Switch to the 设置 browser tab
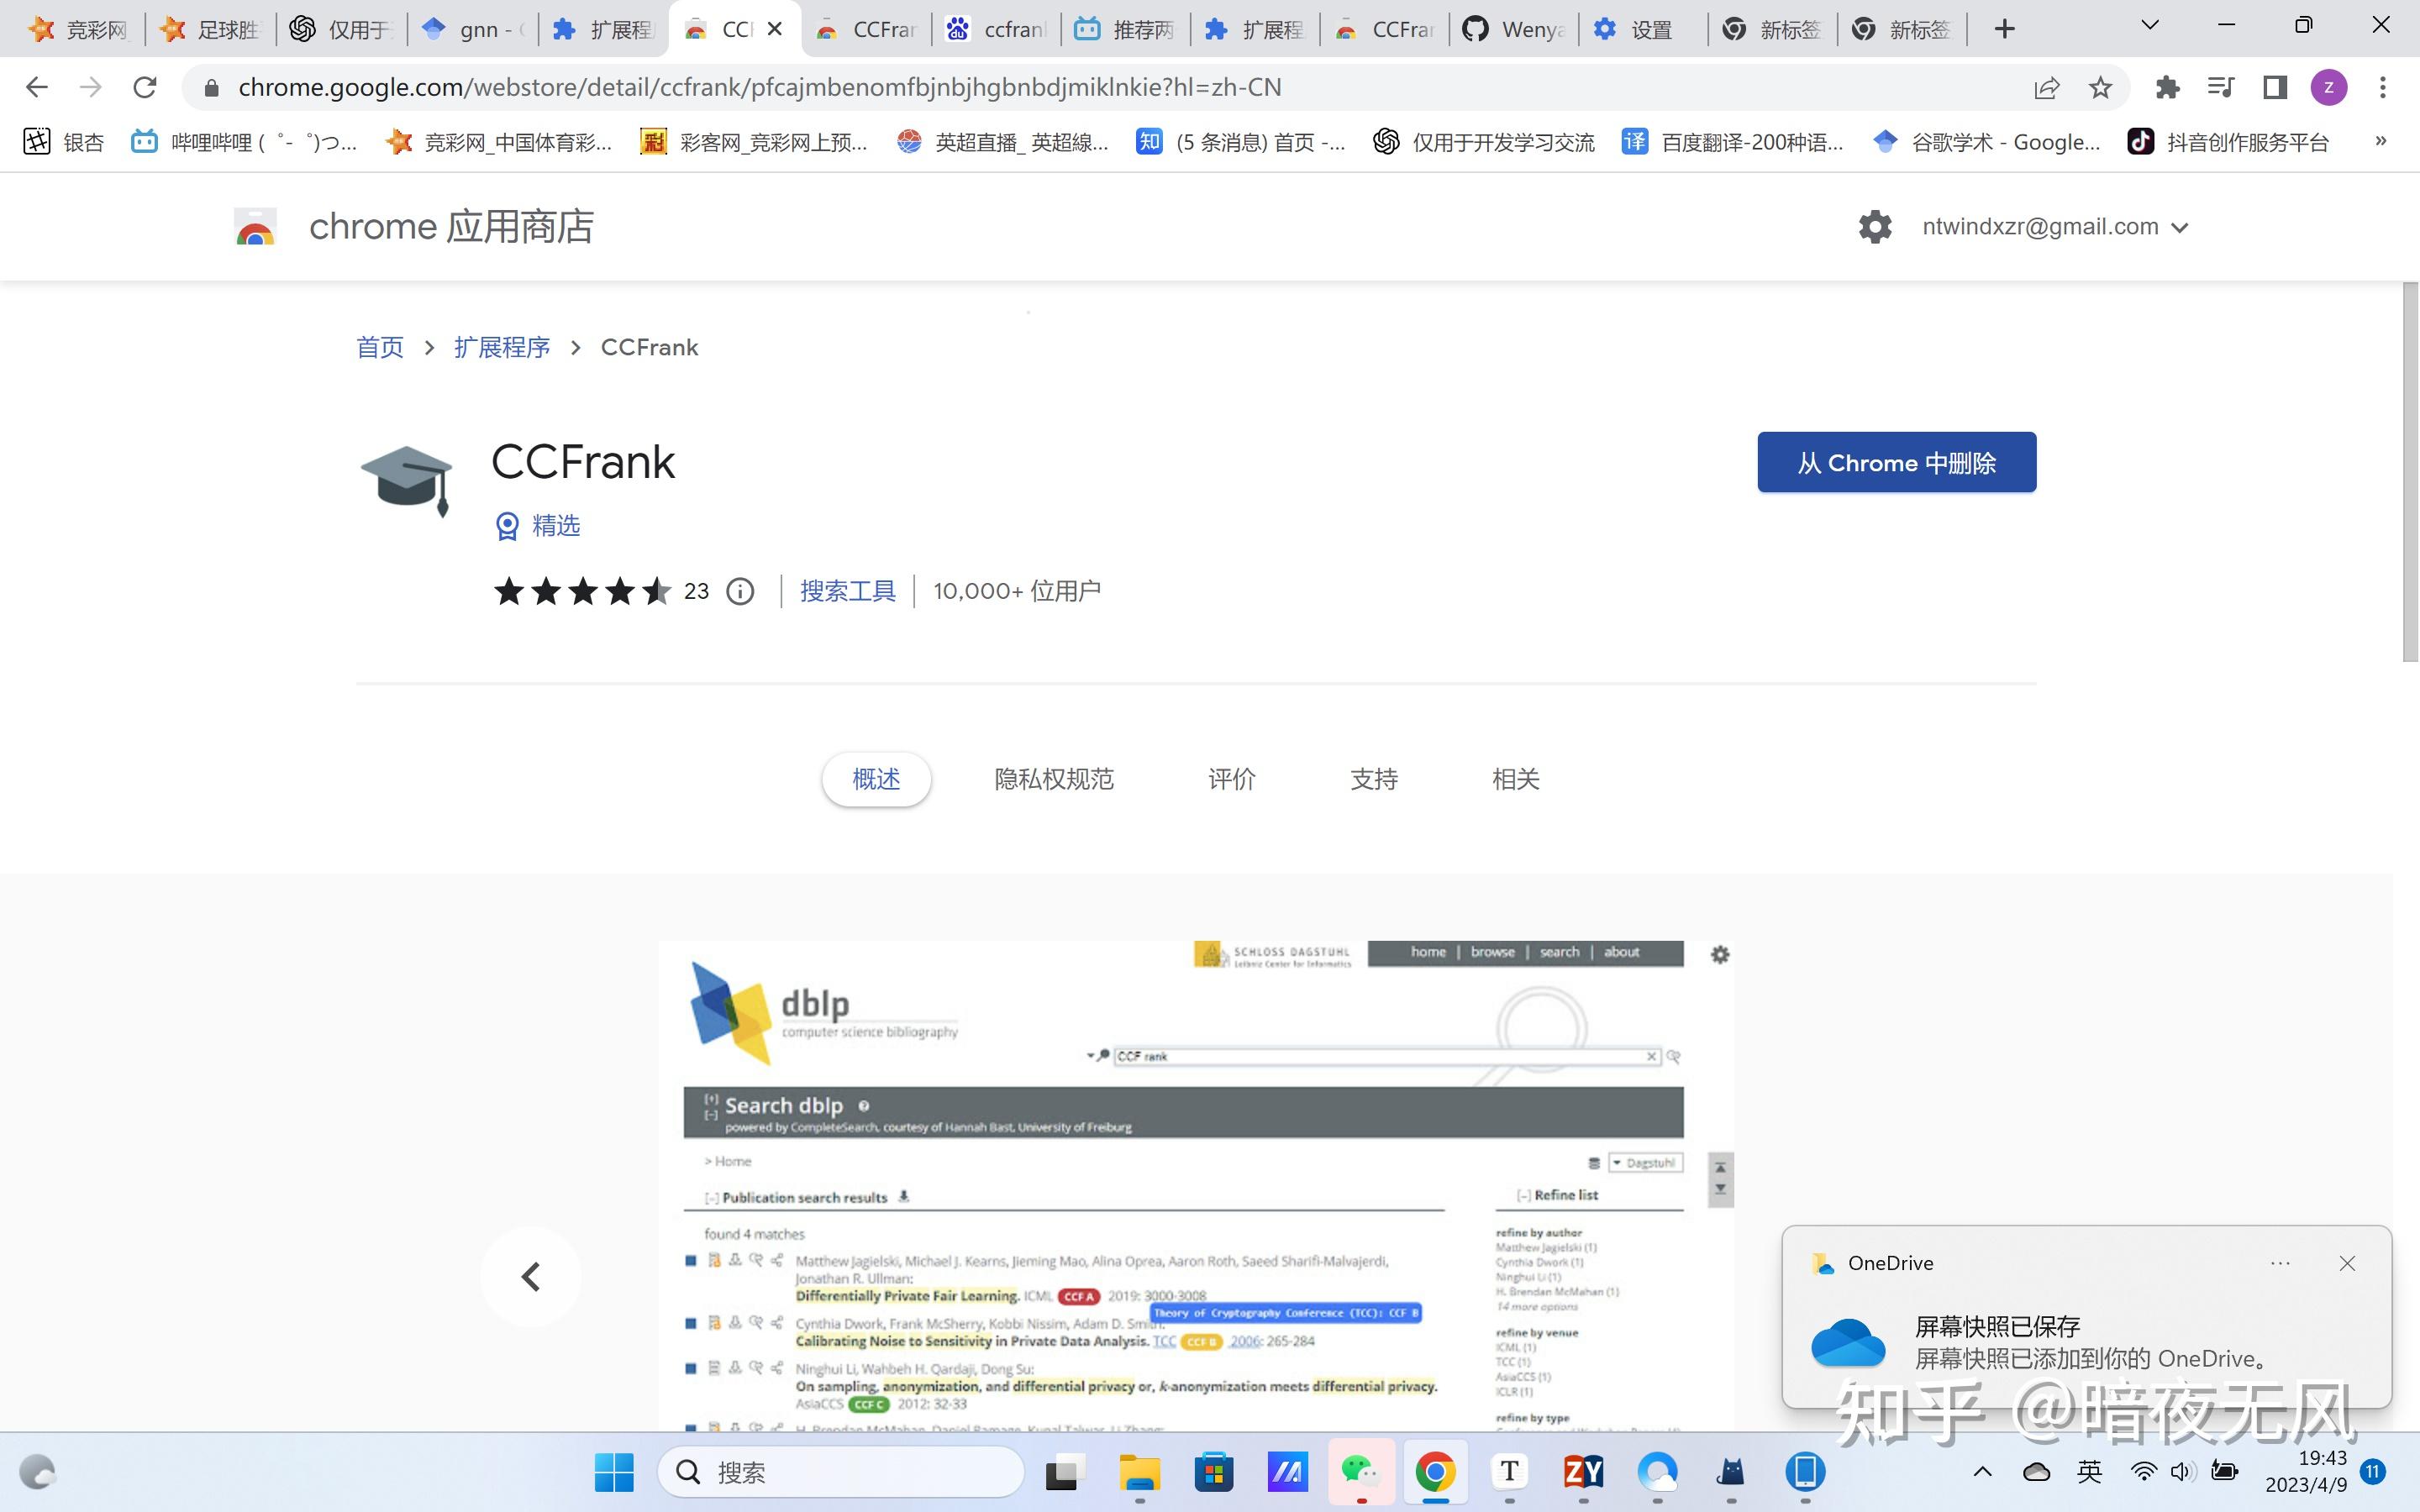 (1643, 29)
